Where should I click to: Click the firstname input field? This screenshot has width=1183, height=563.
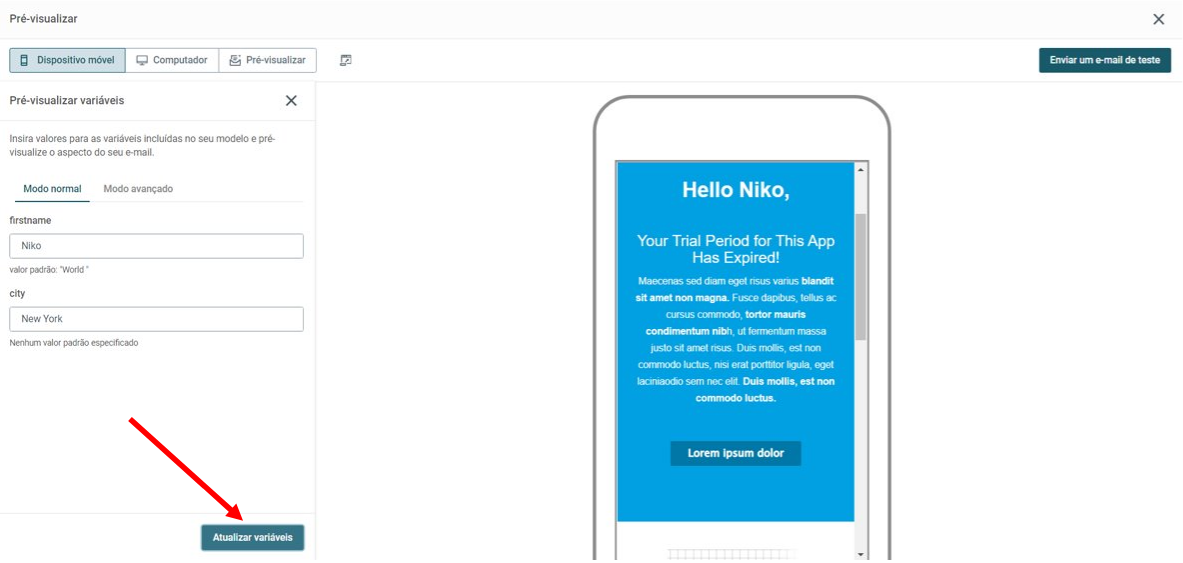click(x=156, y=246)
